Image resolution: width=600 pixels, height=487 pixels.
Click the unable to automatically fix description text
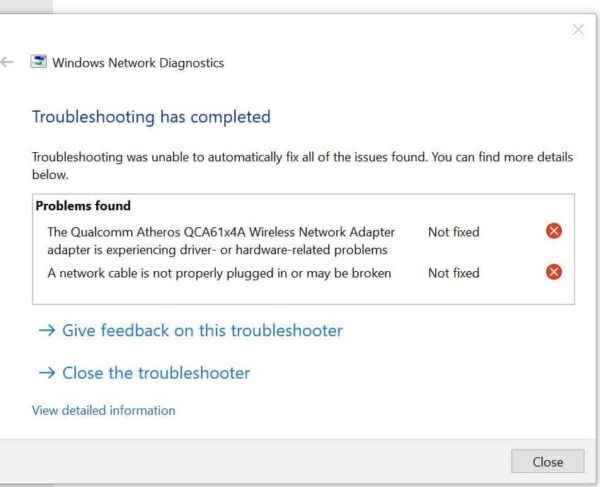coord(302,166)
